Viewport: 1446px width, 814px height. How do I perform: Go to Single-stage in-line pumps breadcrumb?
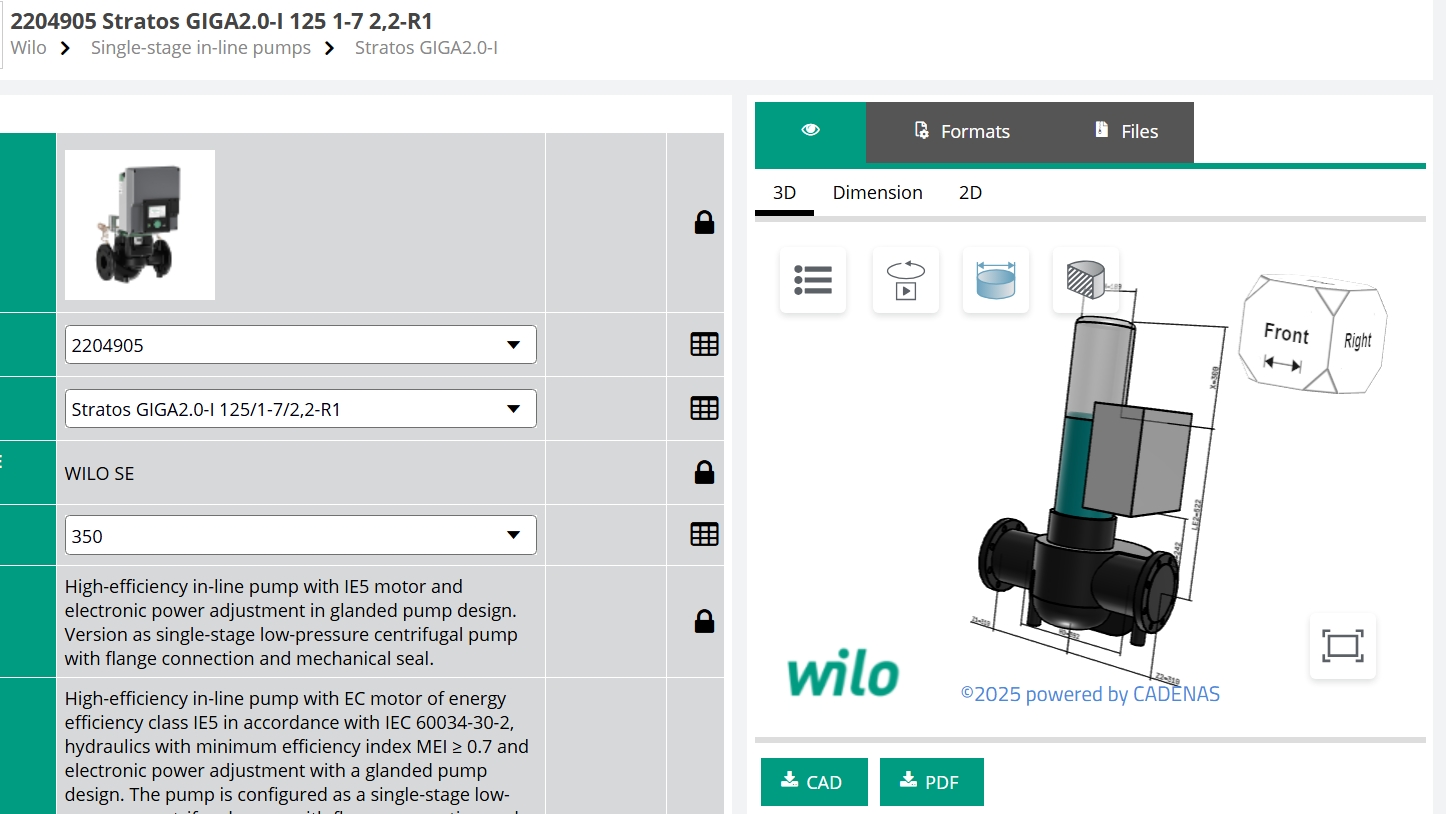(x=200, y=48)
